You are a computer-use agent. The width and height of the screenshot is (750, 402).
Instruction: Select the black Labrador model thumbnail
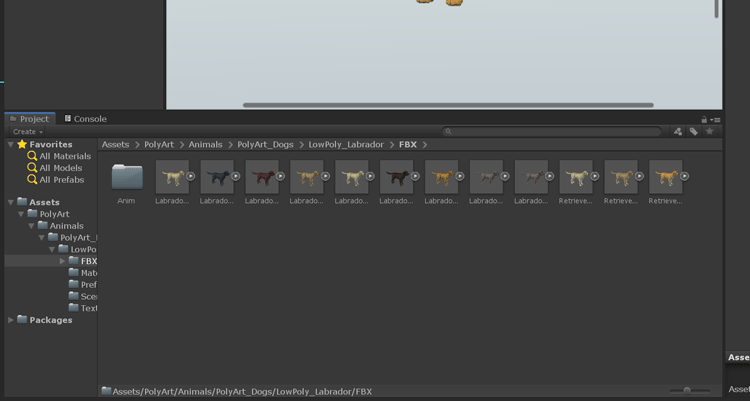point(217,177)
